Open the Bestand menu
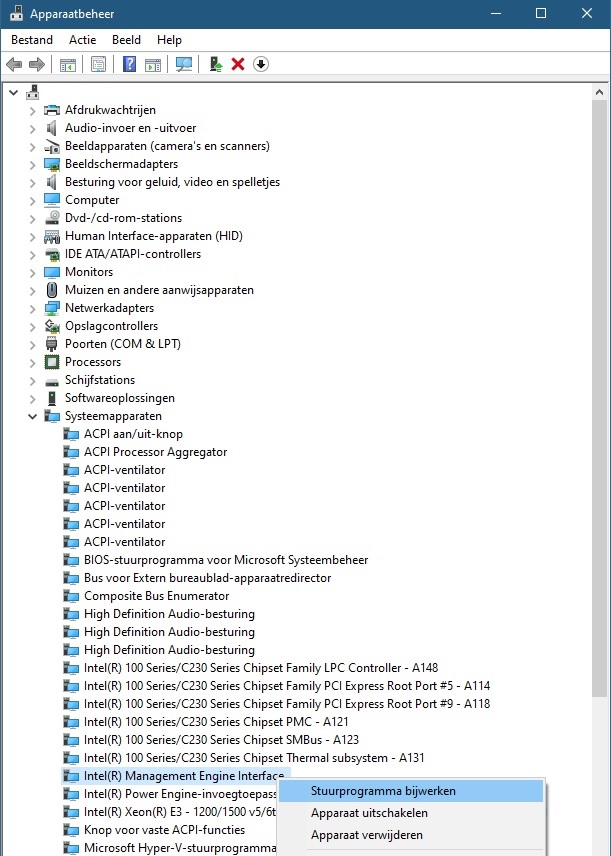Viewport: 611px width, 856px height. point(32,40)
